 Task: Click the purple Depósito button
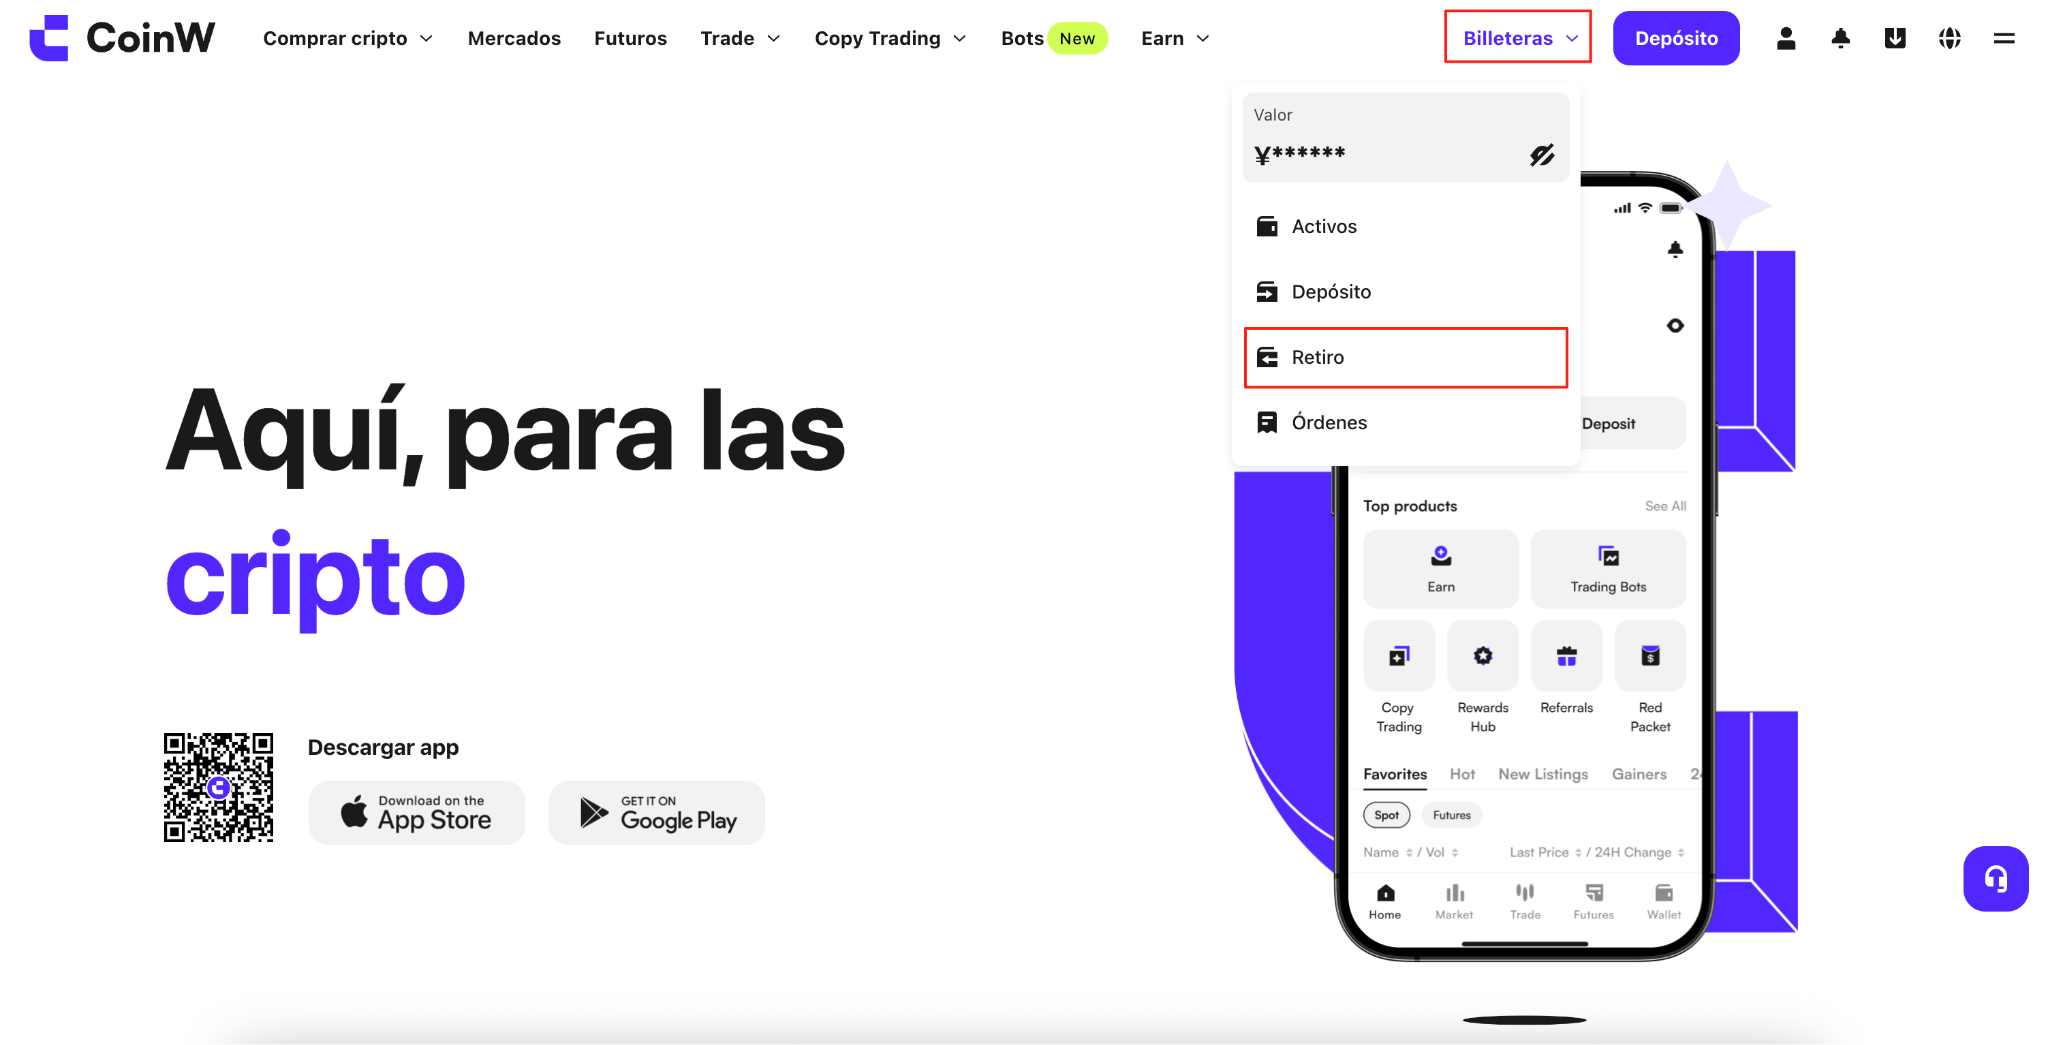click(x=1676, y=38)
